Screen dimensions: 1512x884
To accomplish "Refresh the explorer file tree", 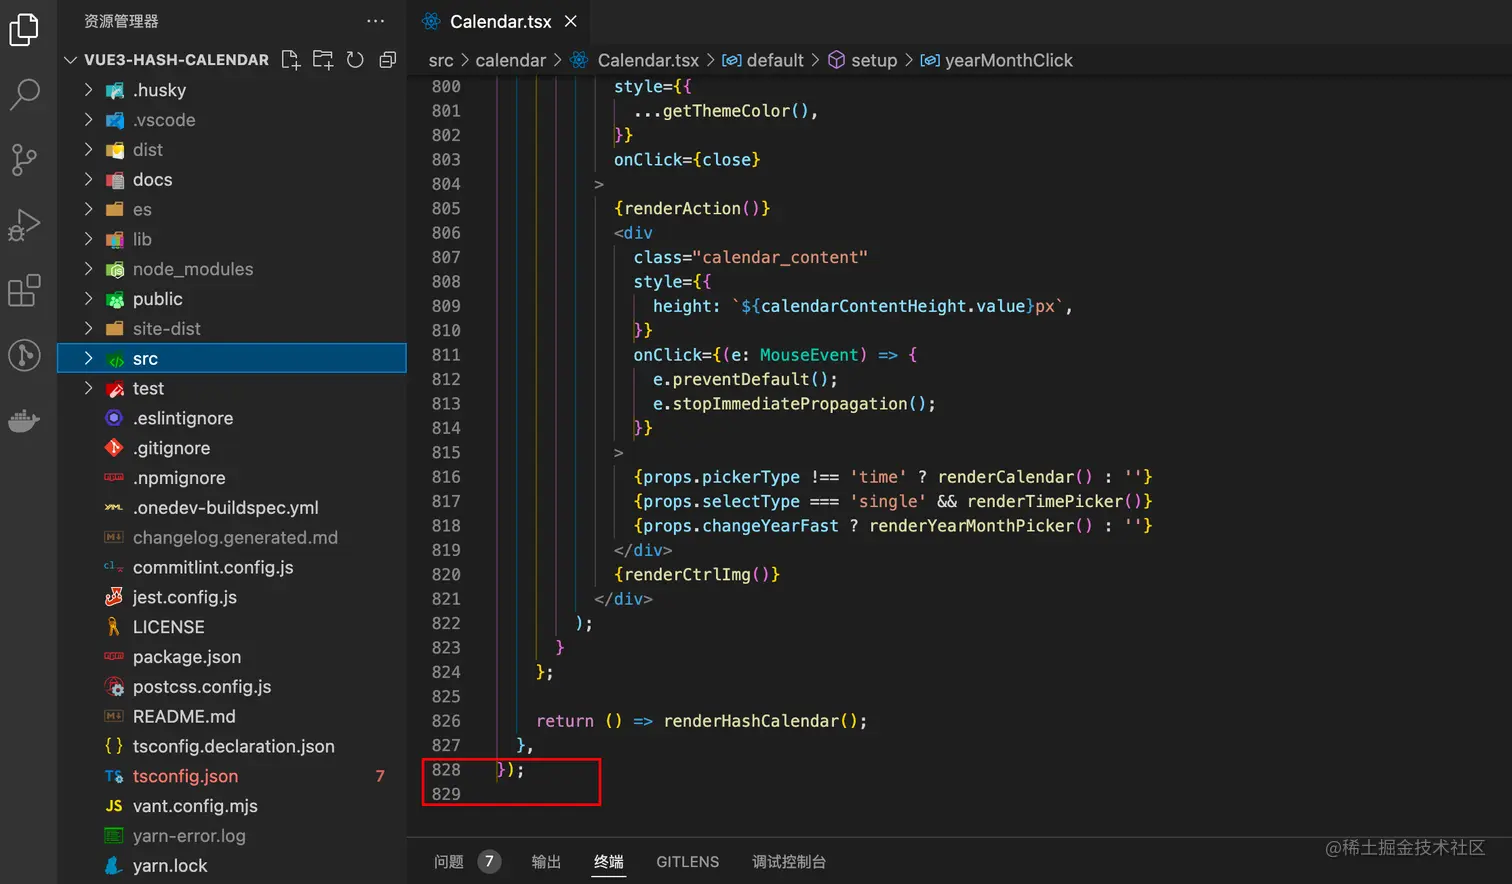I will (x=355, y=60).
